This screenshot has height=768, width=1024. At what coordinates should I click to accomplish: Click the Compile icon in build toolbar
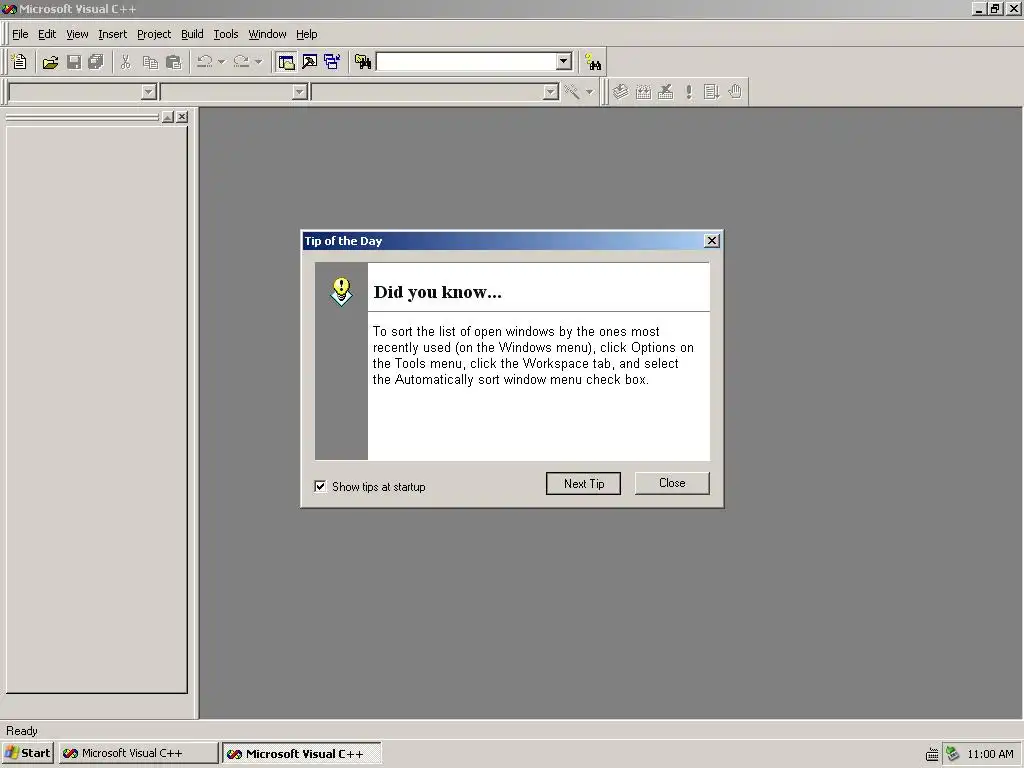click(620, 91)
